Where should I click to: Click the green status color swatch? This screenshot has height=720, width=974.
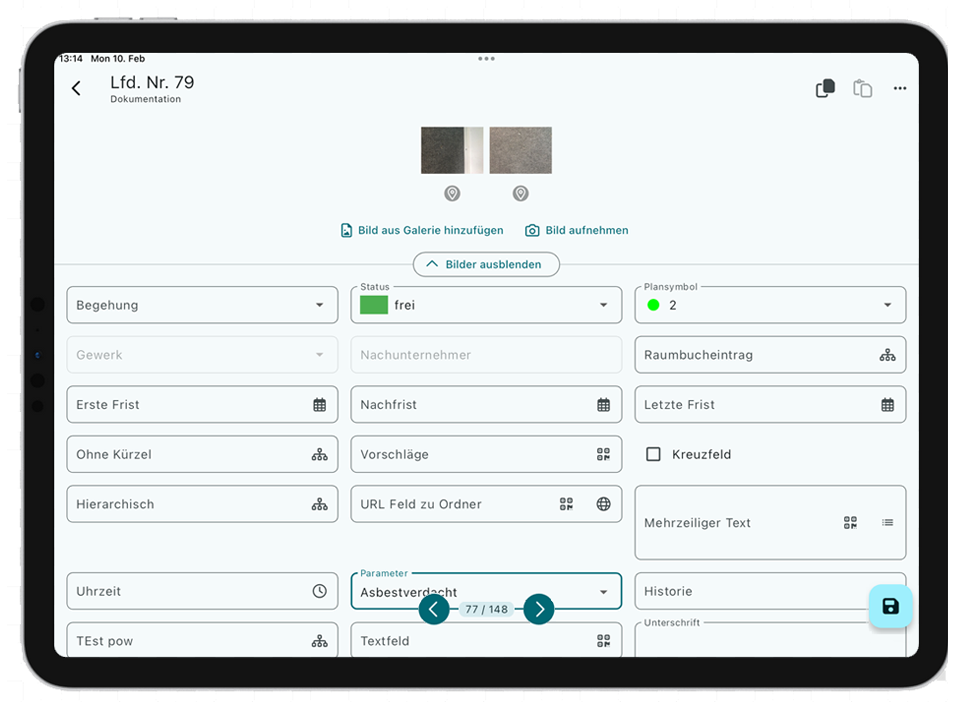pyautogui.click(x=374, y=305)
